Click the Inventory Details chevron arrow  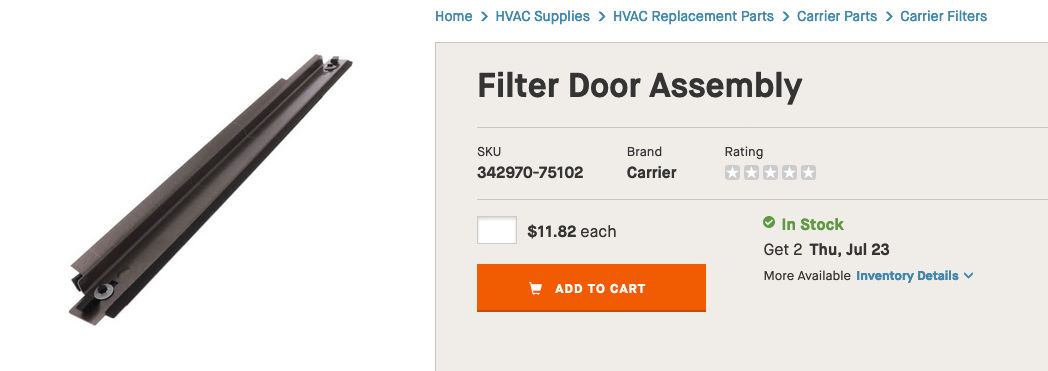[968, 275]
